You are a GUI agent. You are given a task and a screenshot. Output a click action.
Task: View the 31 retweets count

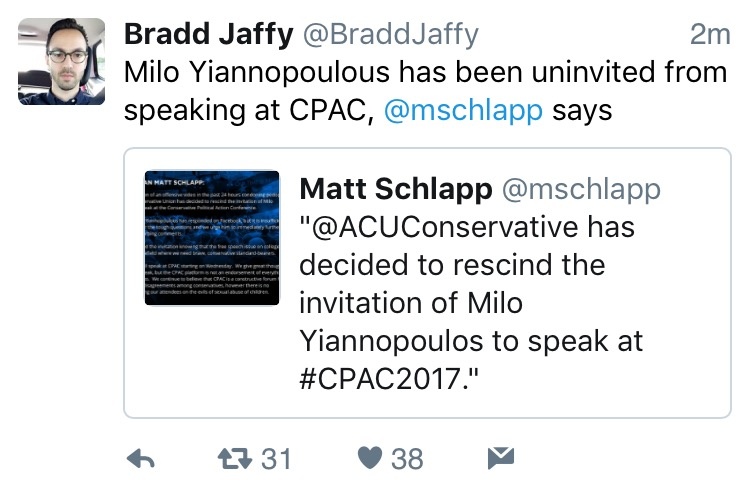276,459
